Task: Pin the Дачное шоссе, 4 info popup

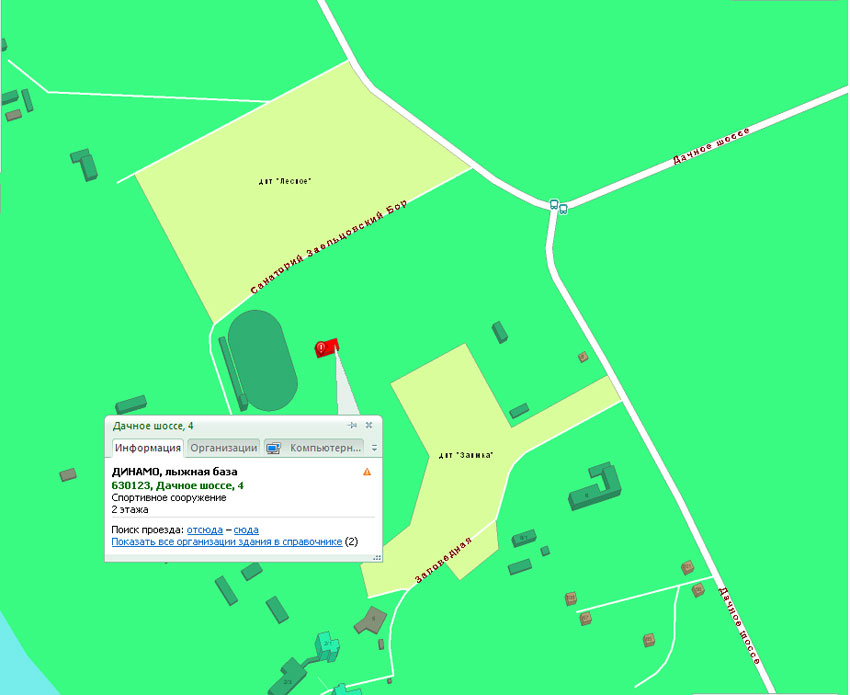Action: tap(352, 426)
